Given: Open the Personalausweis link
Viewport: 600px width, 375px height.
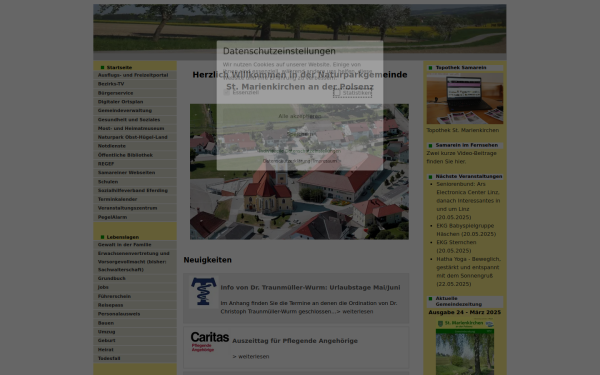Looking at the screenshot, I should click(135, 314).
